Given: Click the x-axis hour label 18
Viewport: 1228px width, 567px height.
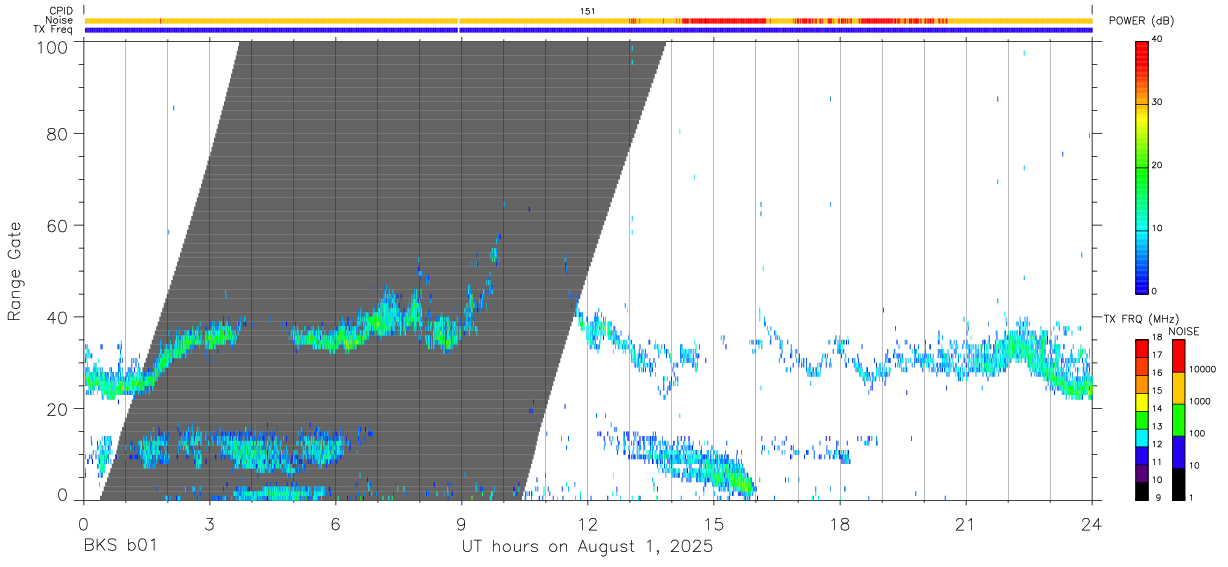Looking at the screenshot, I should [839, 524].
